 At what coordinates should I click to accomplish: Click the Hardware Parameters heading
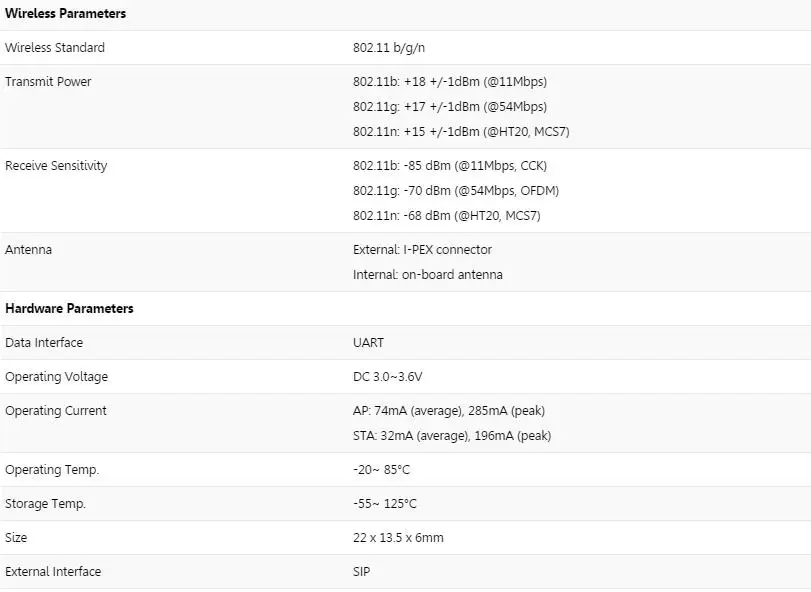click(x=69, y=309)
